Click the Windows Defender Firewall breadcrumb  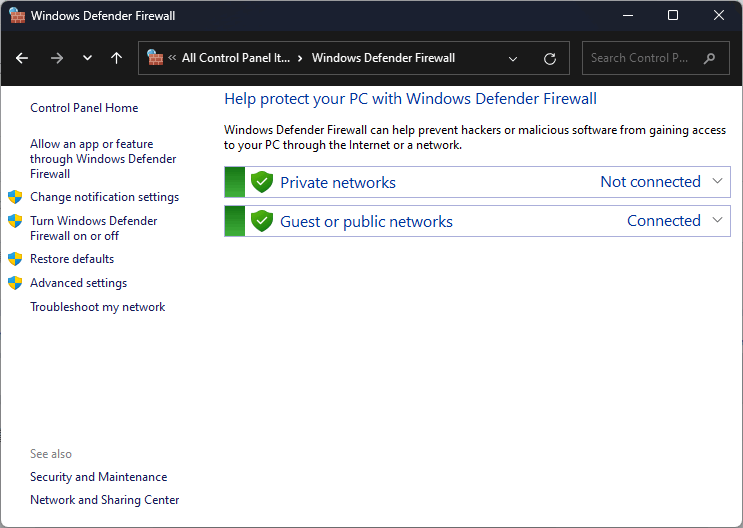[x=383, y=58]
